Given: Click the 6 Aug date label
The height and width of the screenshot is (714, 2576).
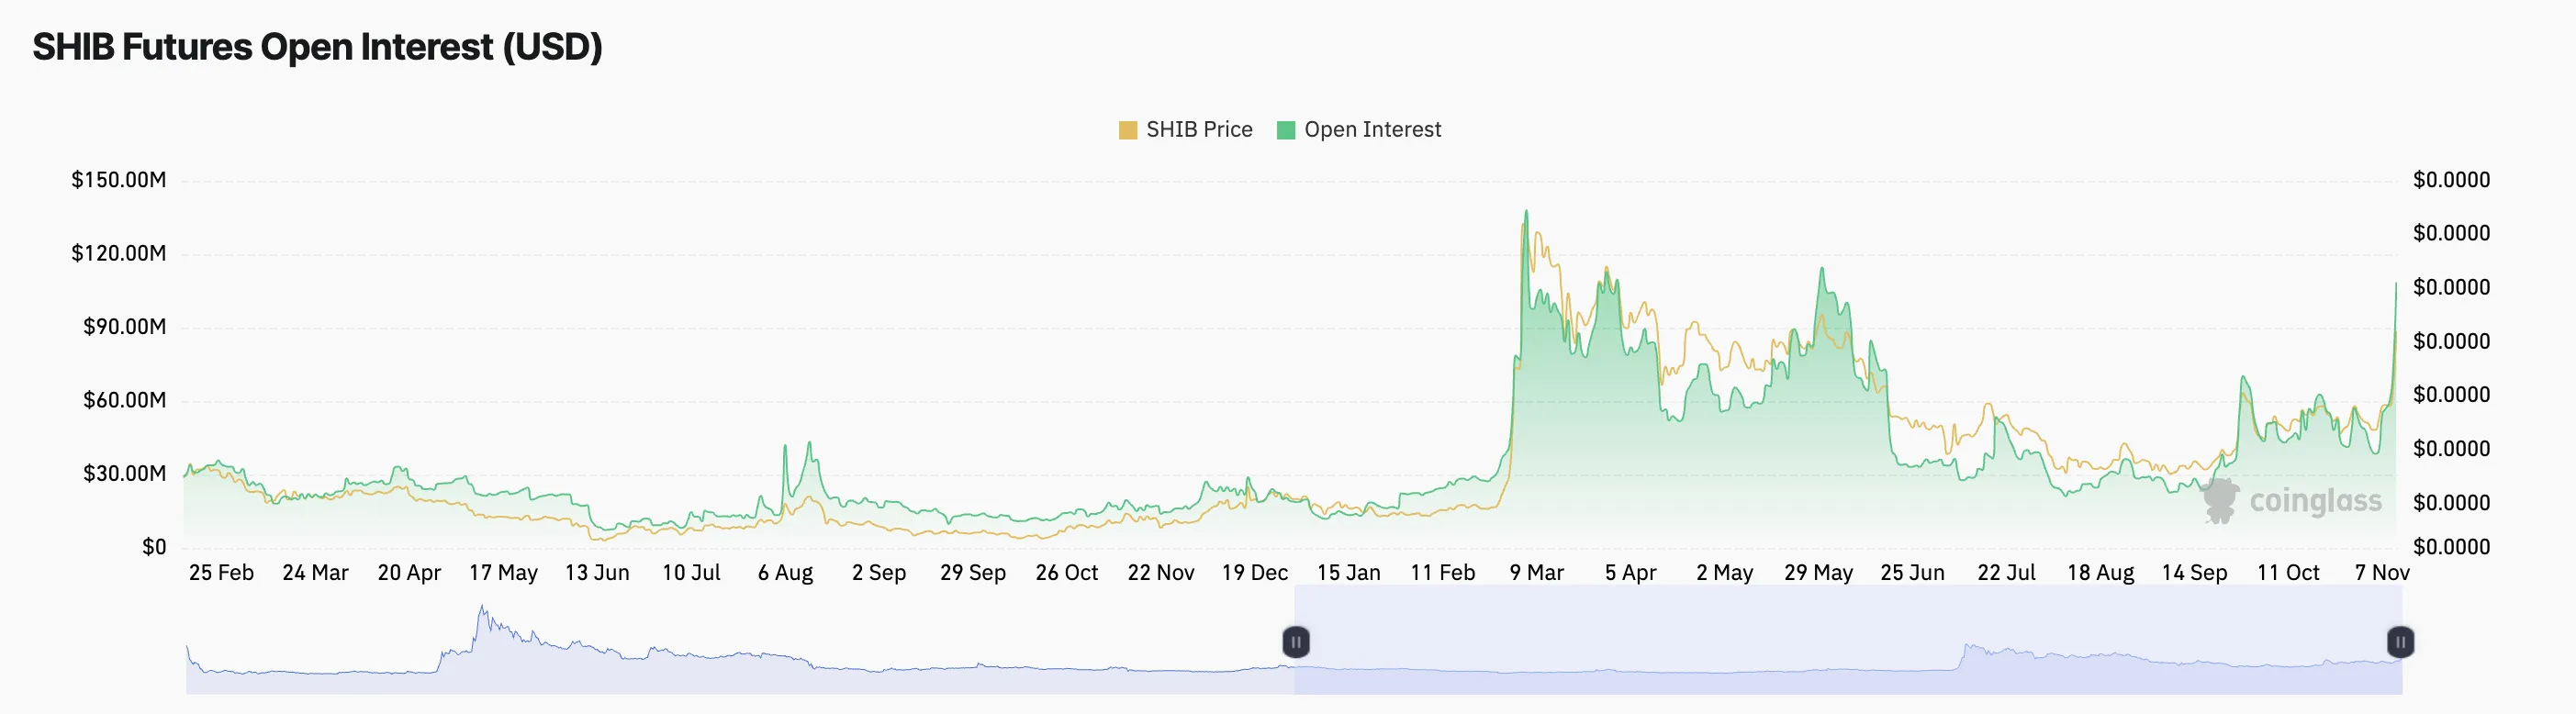Looking at the screenshot, I should 785,573.
